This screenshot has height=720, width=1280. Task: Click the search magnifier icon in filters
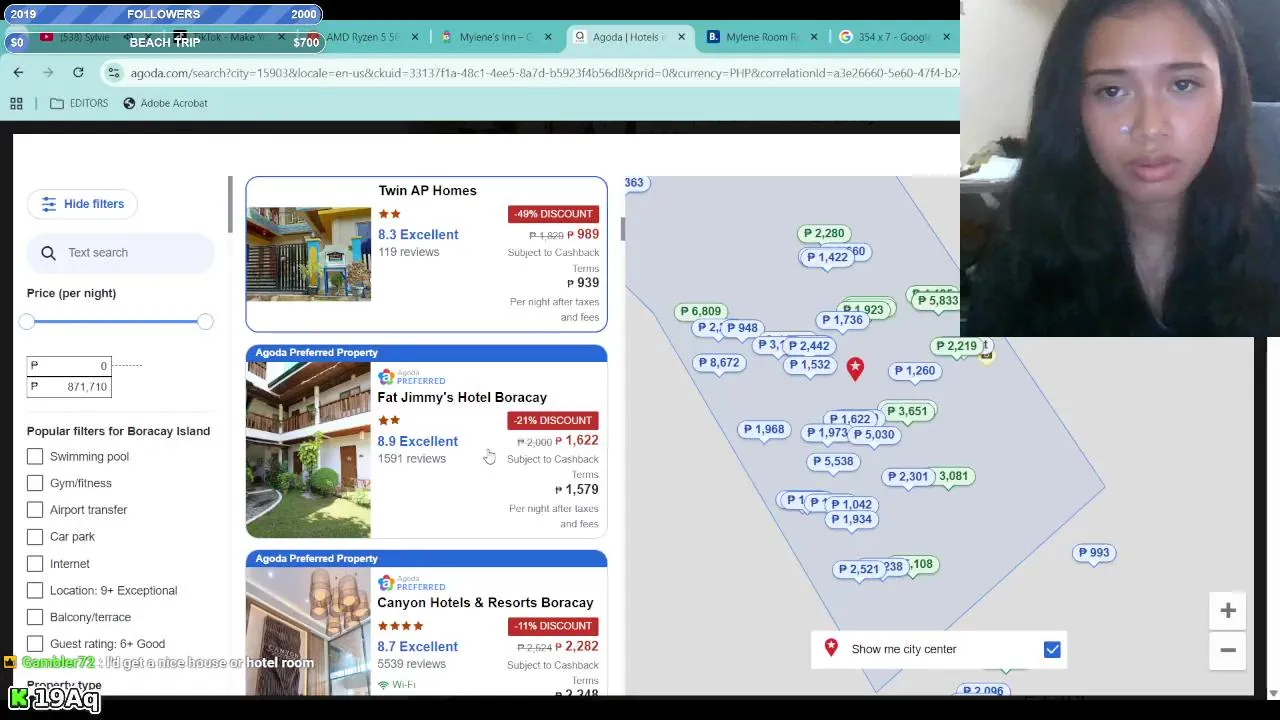[48, 253]
